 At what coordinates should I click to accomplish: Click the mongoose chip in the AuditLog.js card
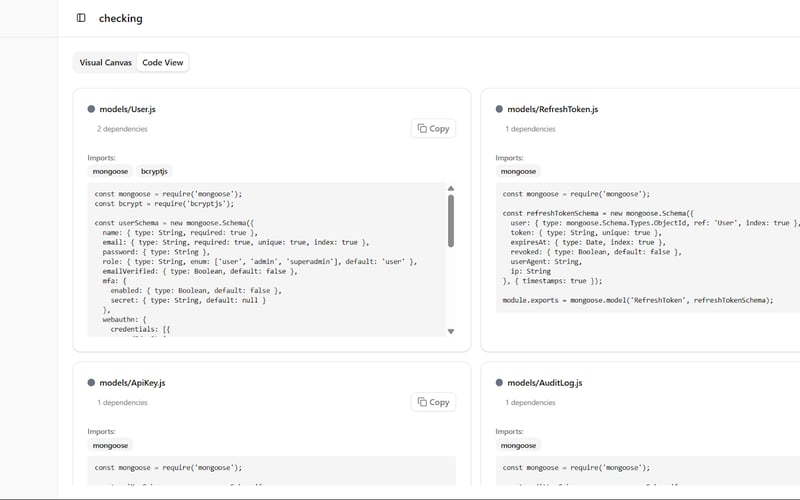(x=518, y=445)
